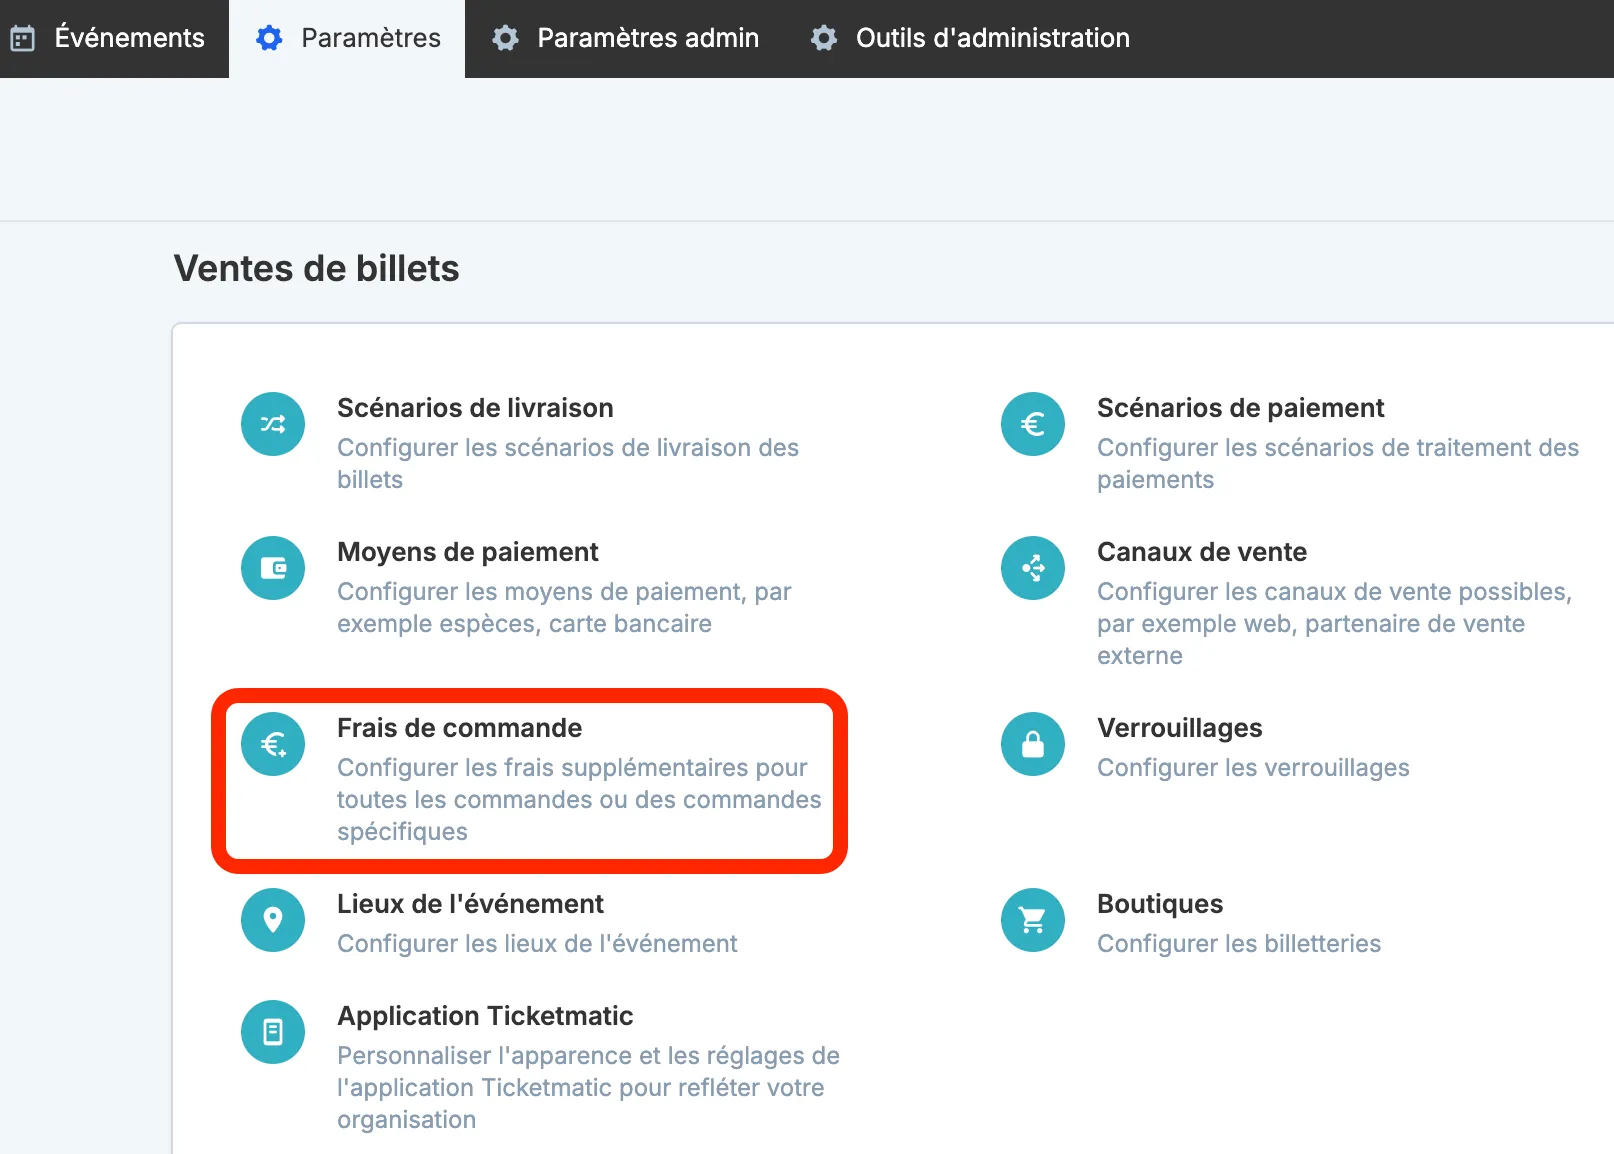Viewport: 1614px width, 1154px height.
Task: Click the euro-plus icon for Frais de commande
Action: 273,744
